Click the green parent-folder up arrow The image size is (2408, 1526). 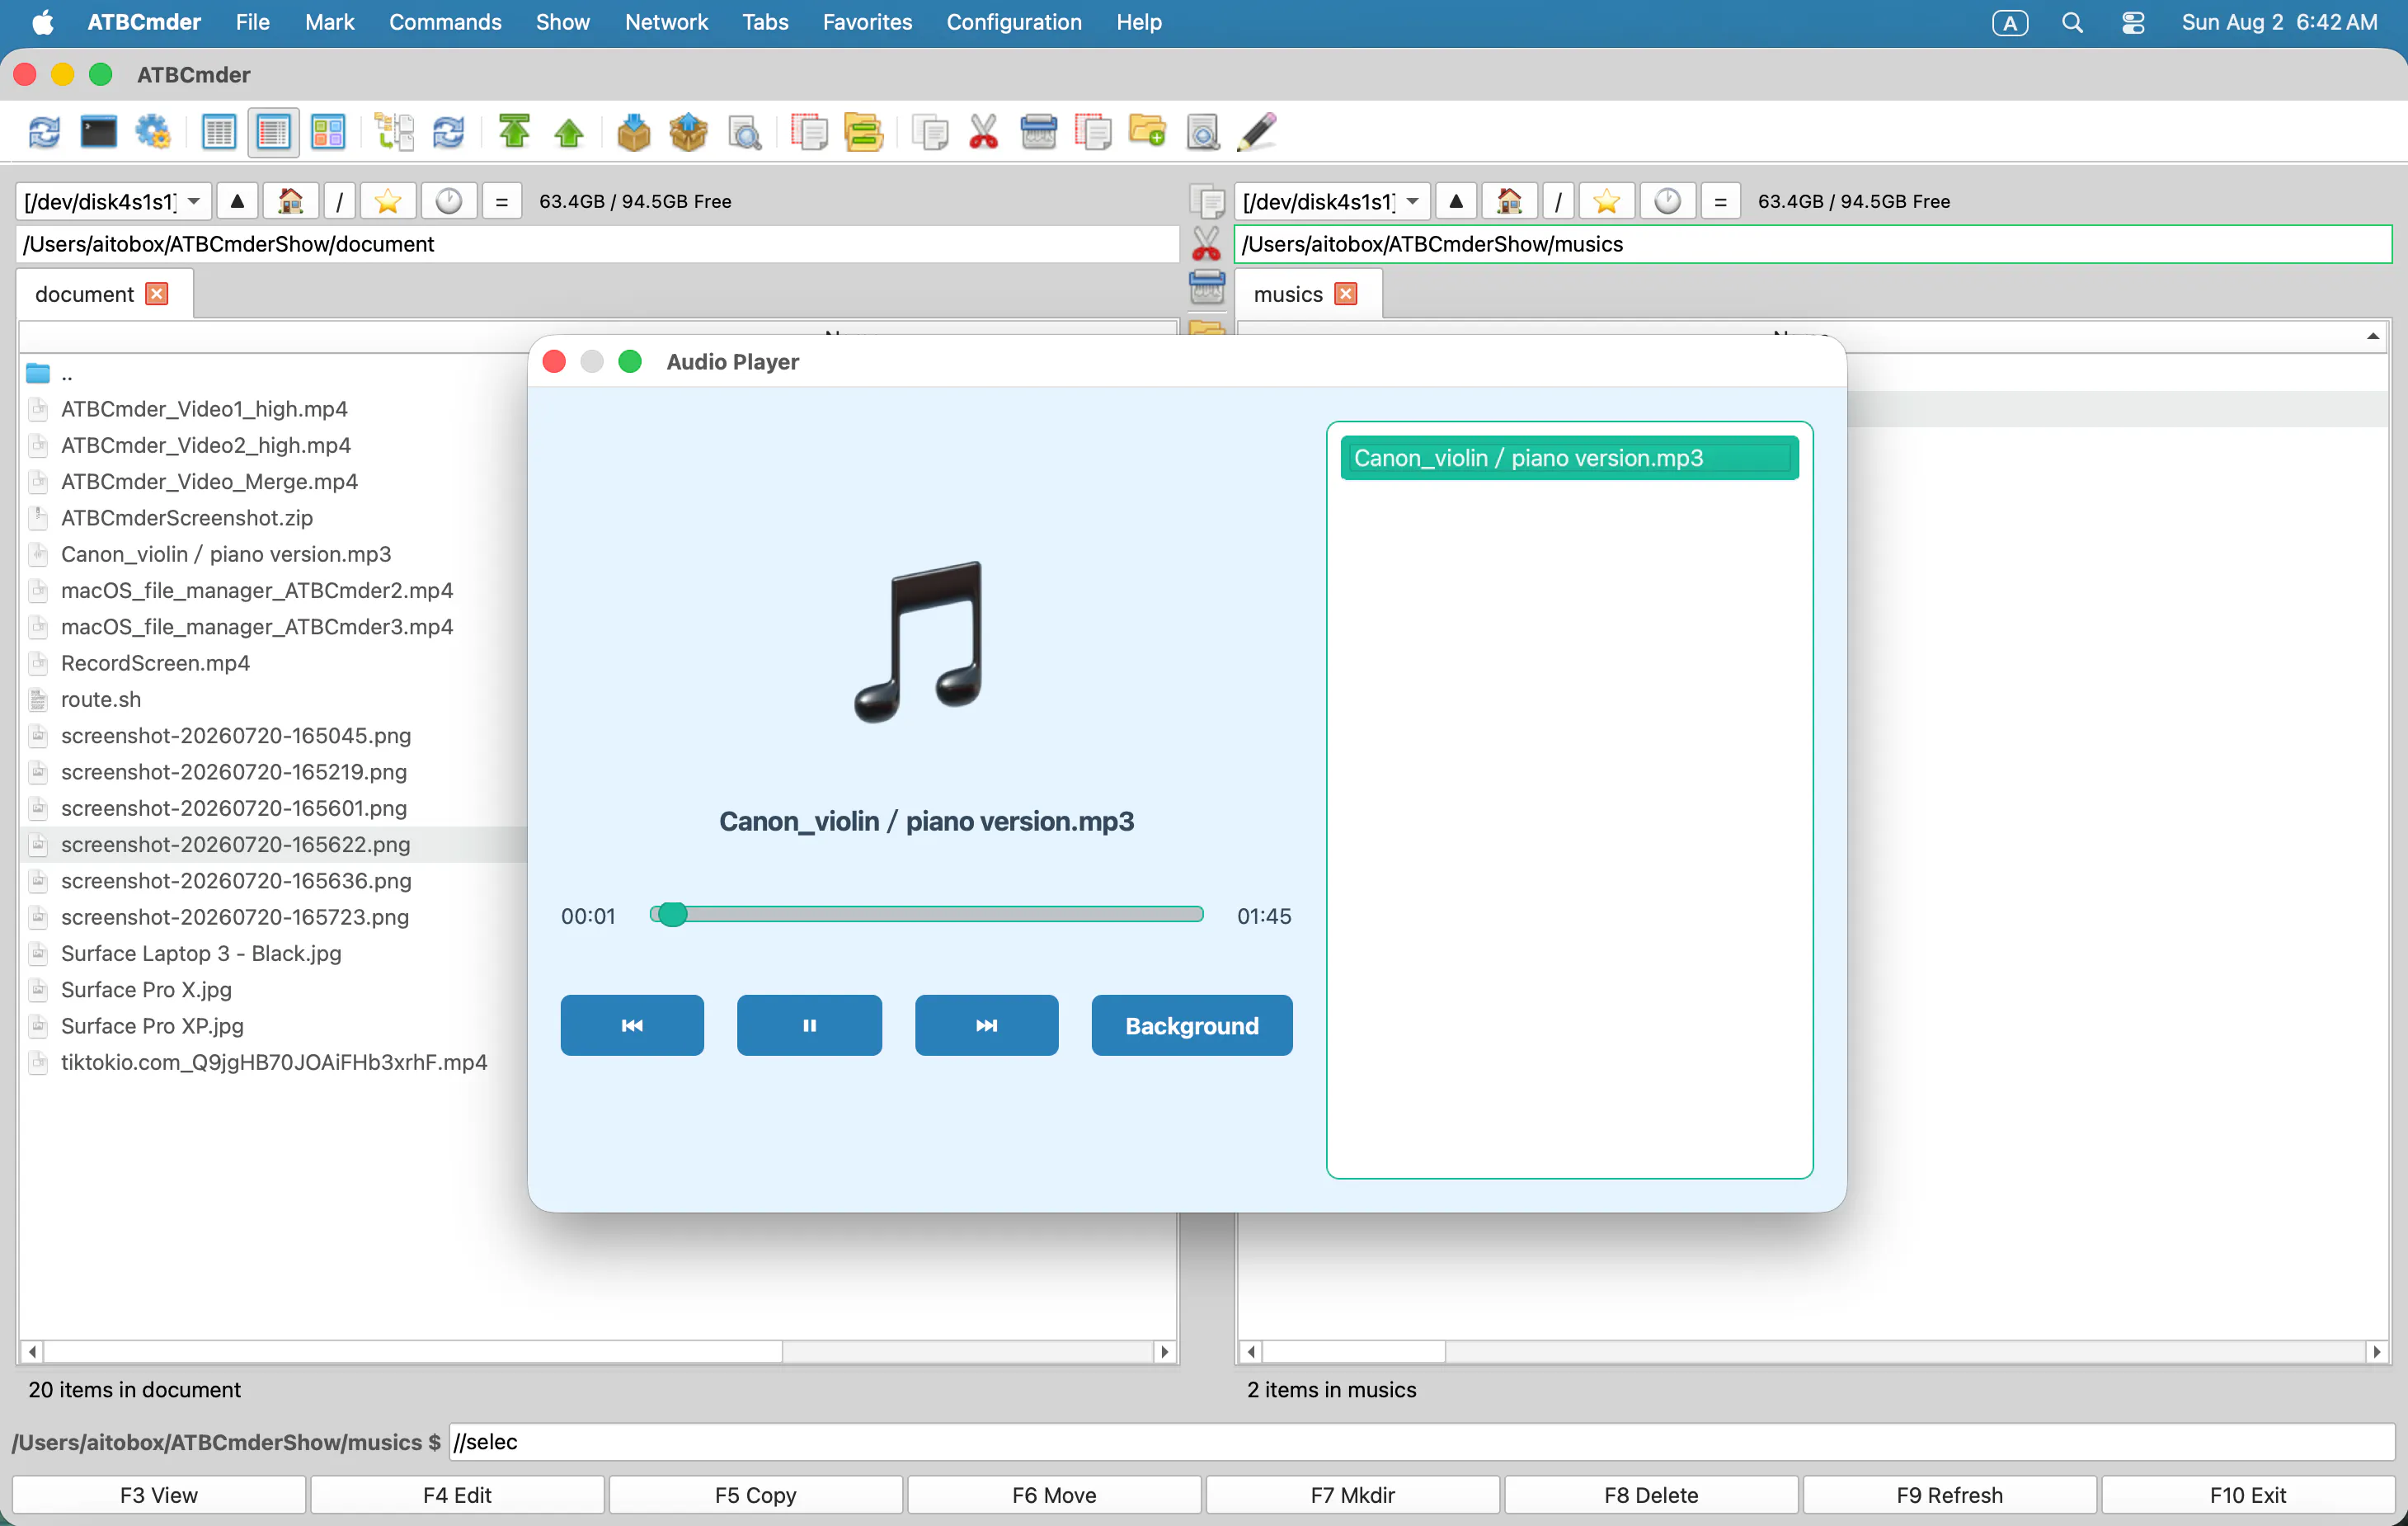click(569, 132)
